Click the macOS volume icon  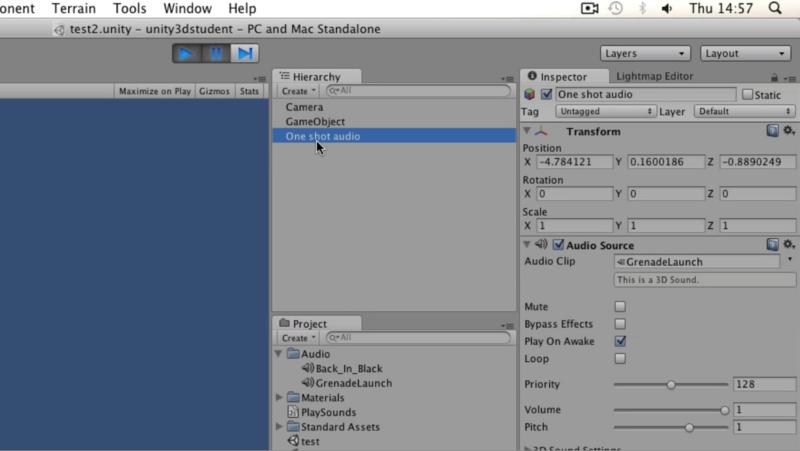pyautogui.click(x=667, y=9)
